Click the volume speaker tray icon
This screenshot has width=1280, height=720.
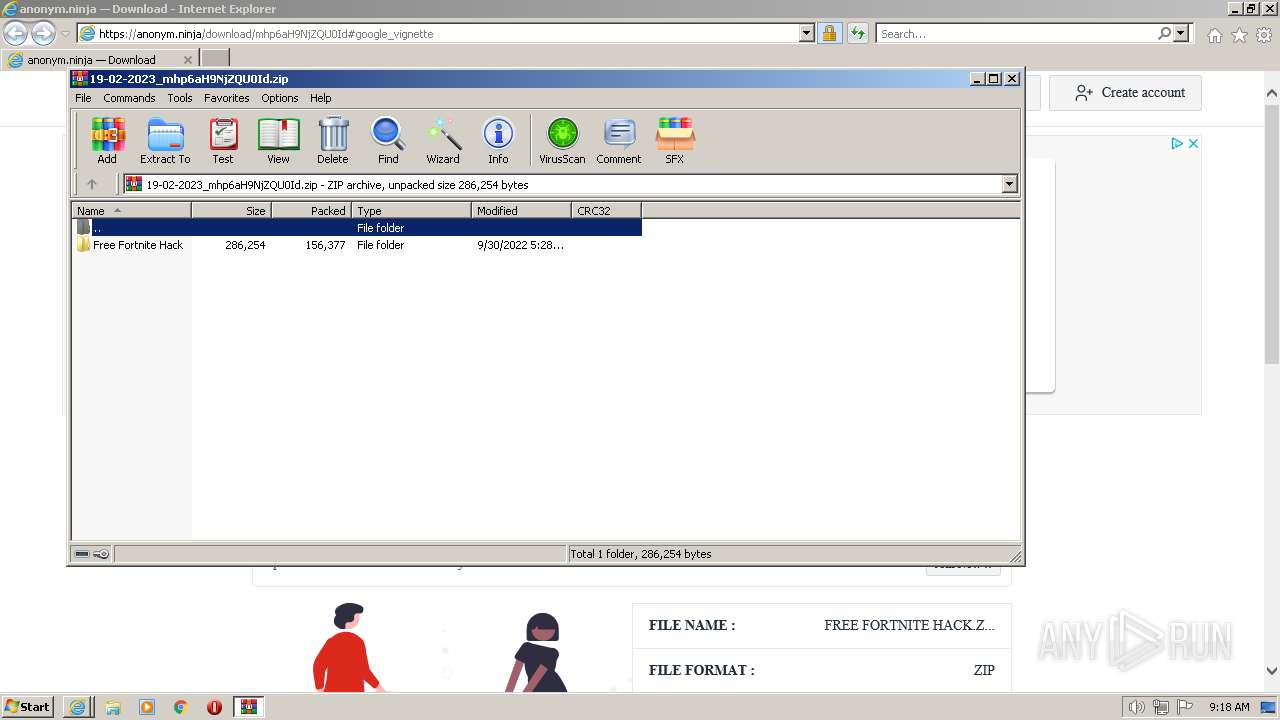[x=1137, y=707]
